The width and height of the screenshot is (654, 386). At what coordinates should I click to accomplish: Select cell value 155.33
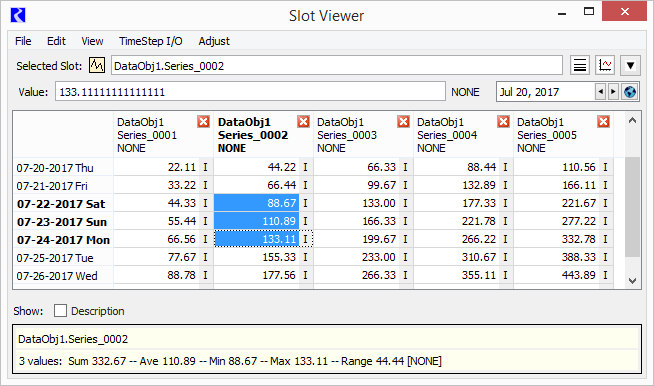(x=257, y=257)
